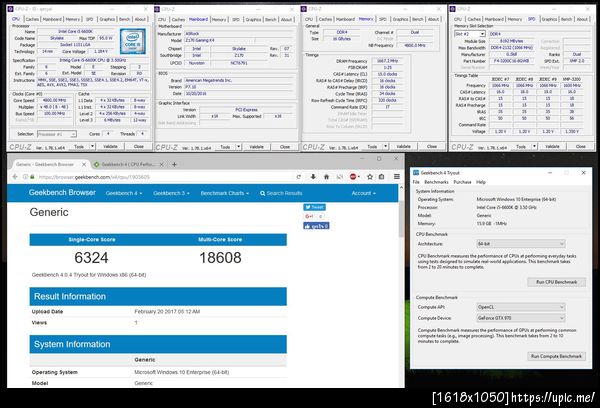Click the Result Information heading

click(x=70, y=296)
